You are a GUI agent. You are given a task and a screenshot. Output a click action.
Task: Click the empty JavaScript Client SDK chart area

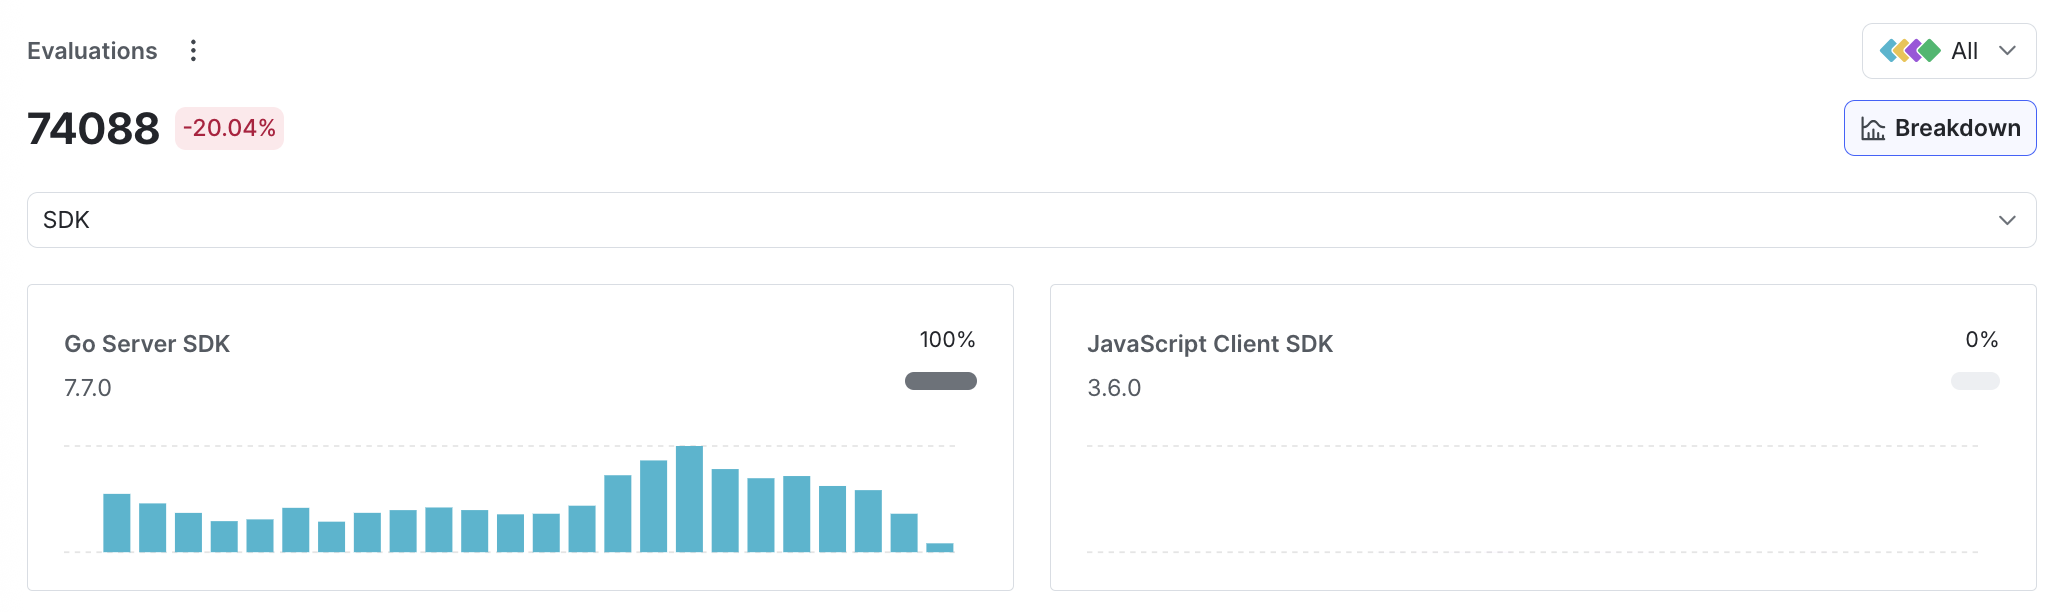(x=1532, y=499)
